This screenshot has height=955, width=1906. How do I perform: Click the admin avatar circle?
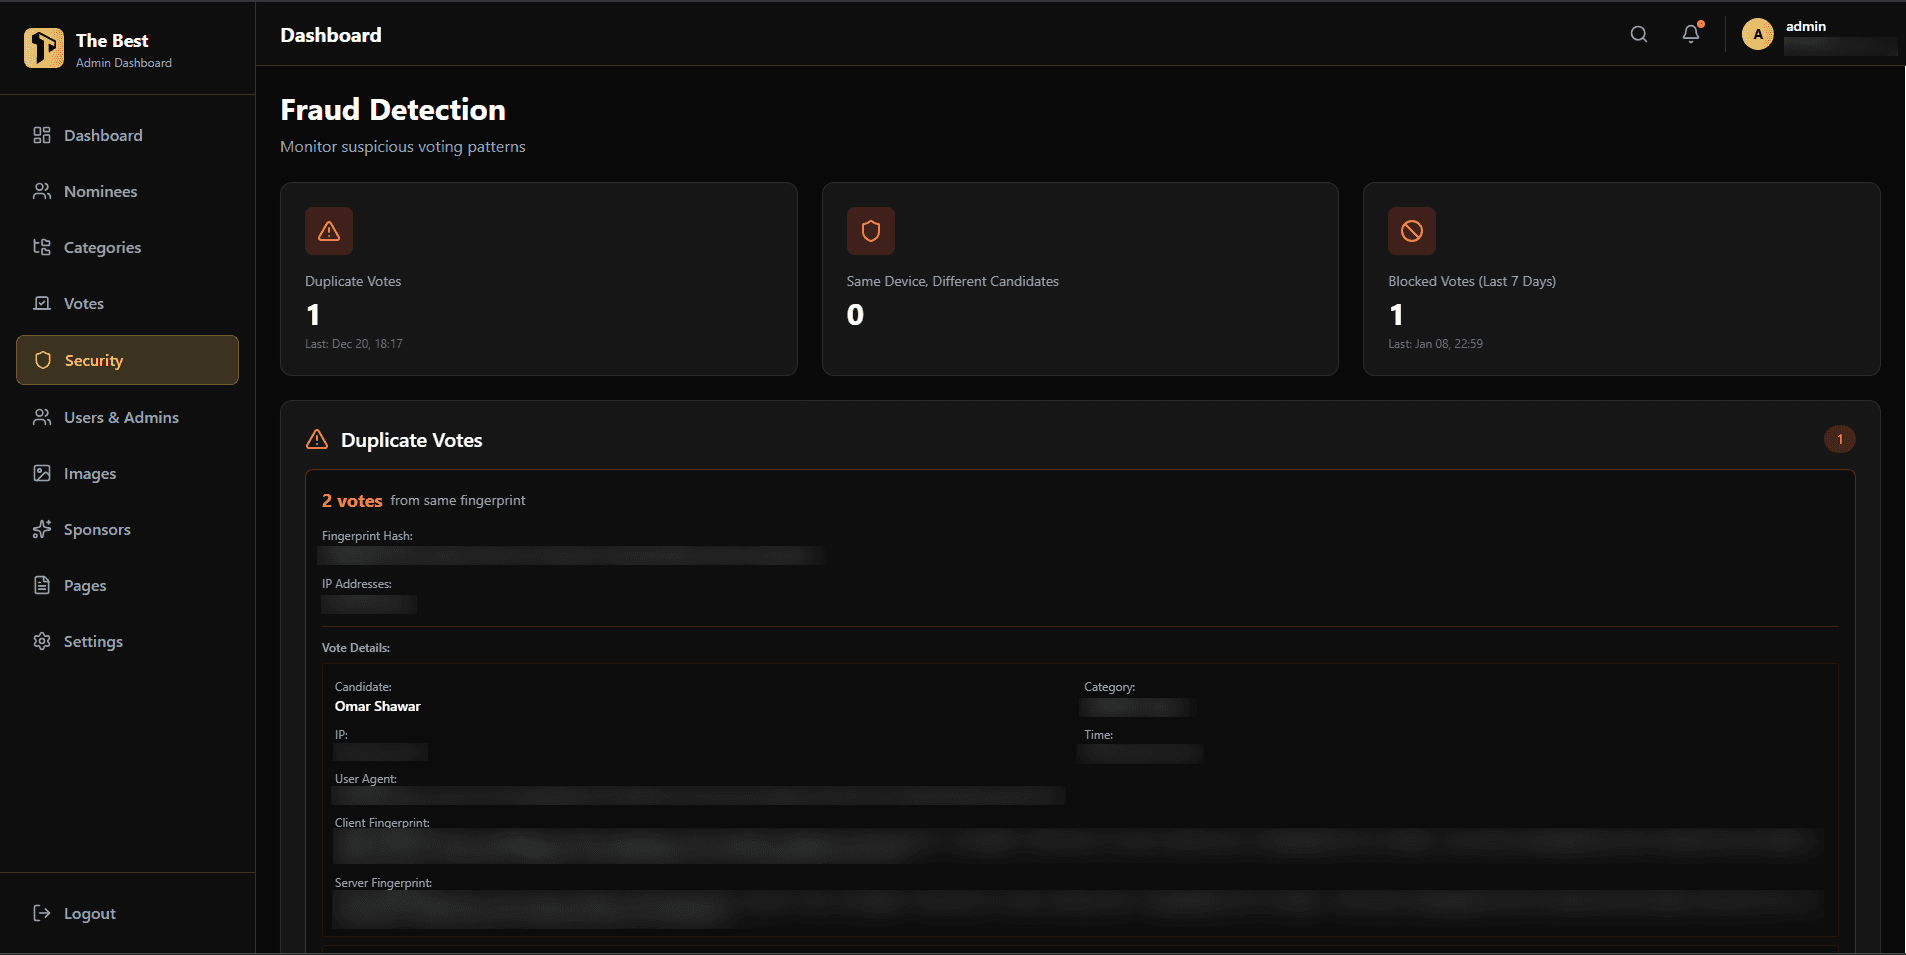coord(1757,34)
